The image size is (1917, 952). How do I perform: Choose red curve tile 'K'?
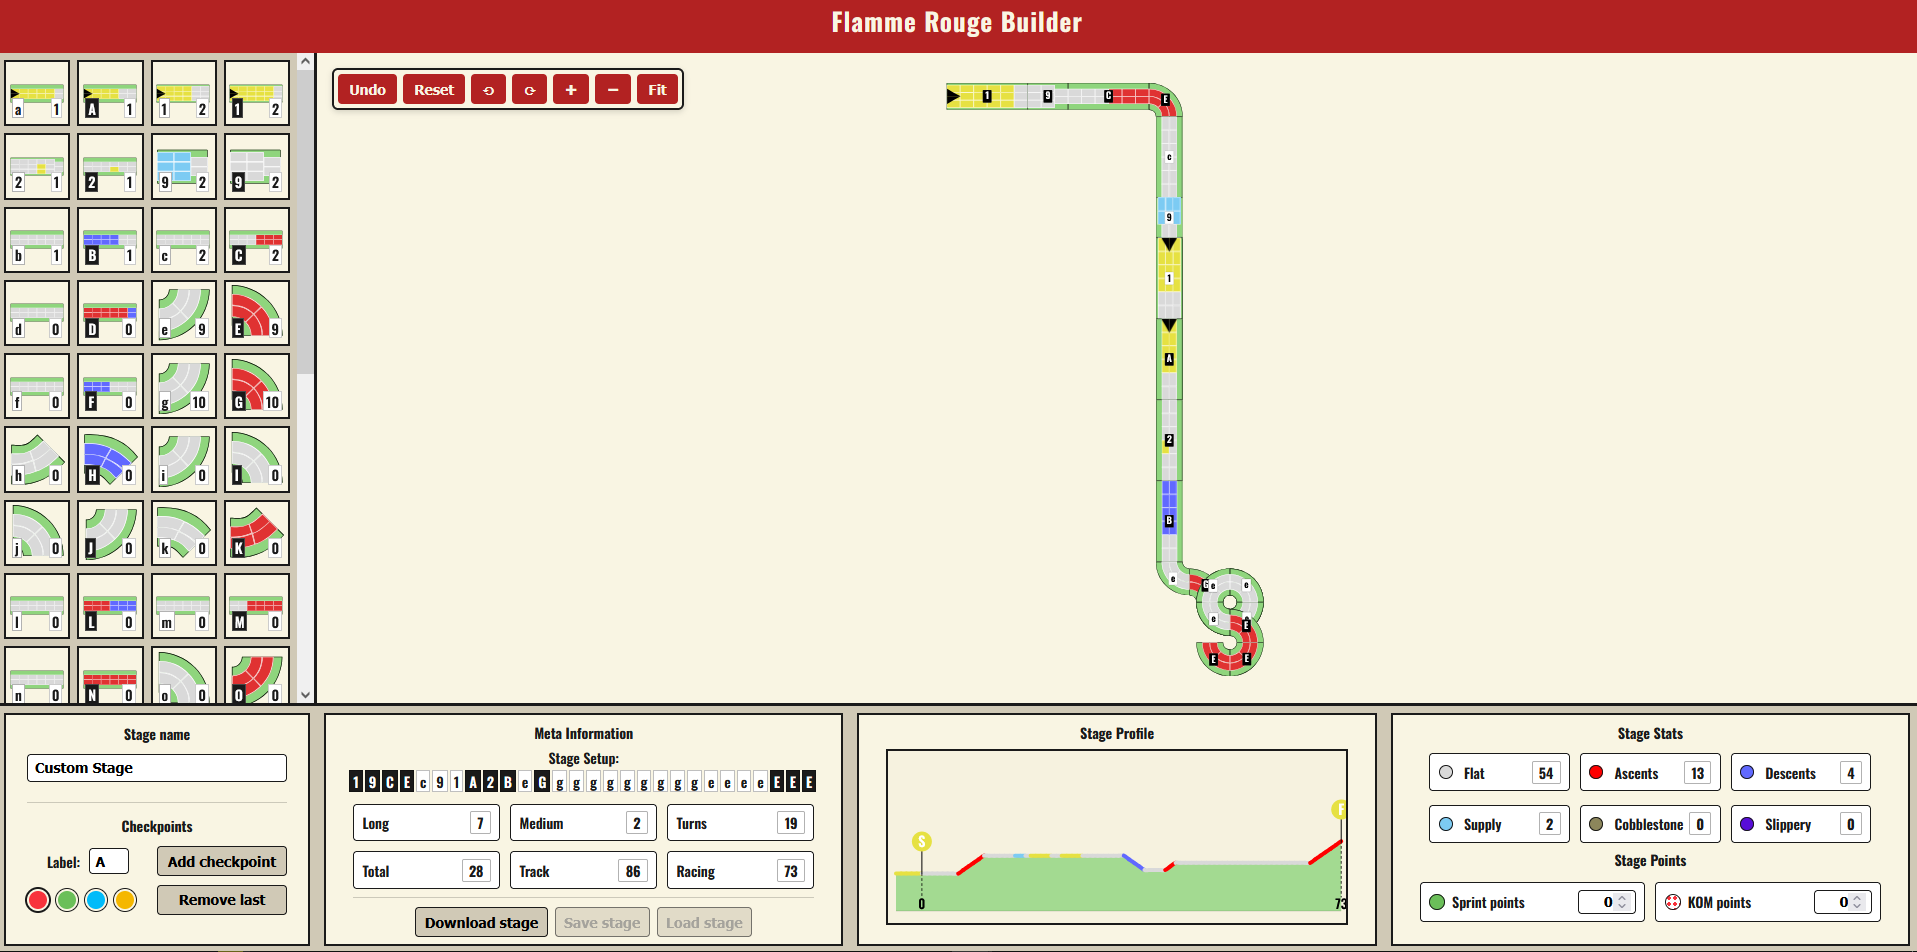tap(257, 532)
